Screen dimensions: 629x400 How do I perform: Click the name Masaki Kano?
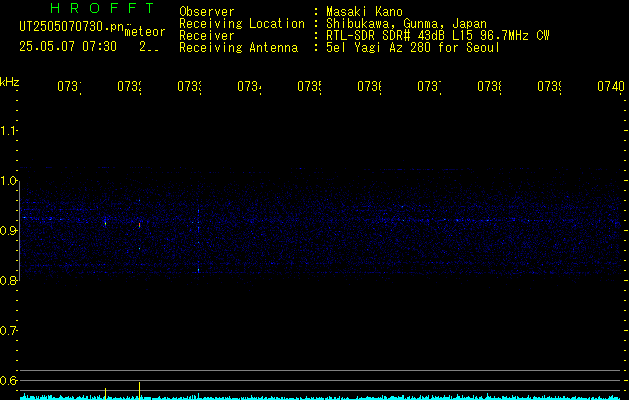(364, 12)
